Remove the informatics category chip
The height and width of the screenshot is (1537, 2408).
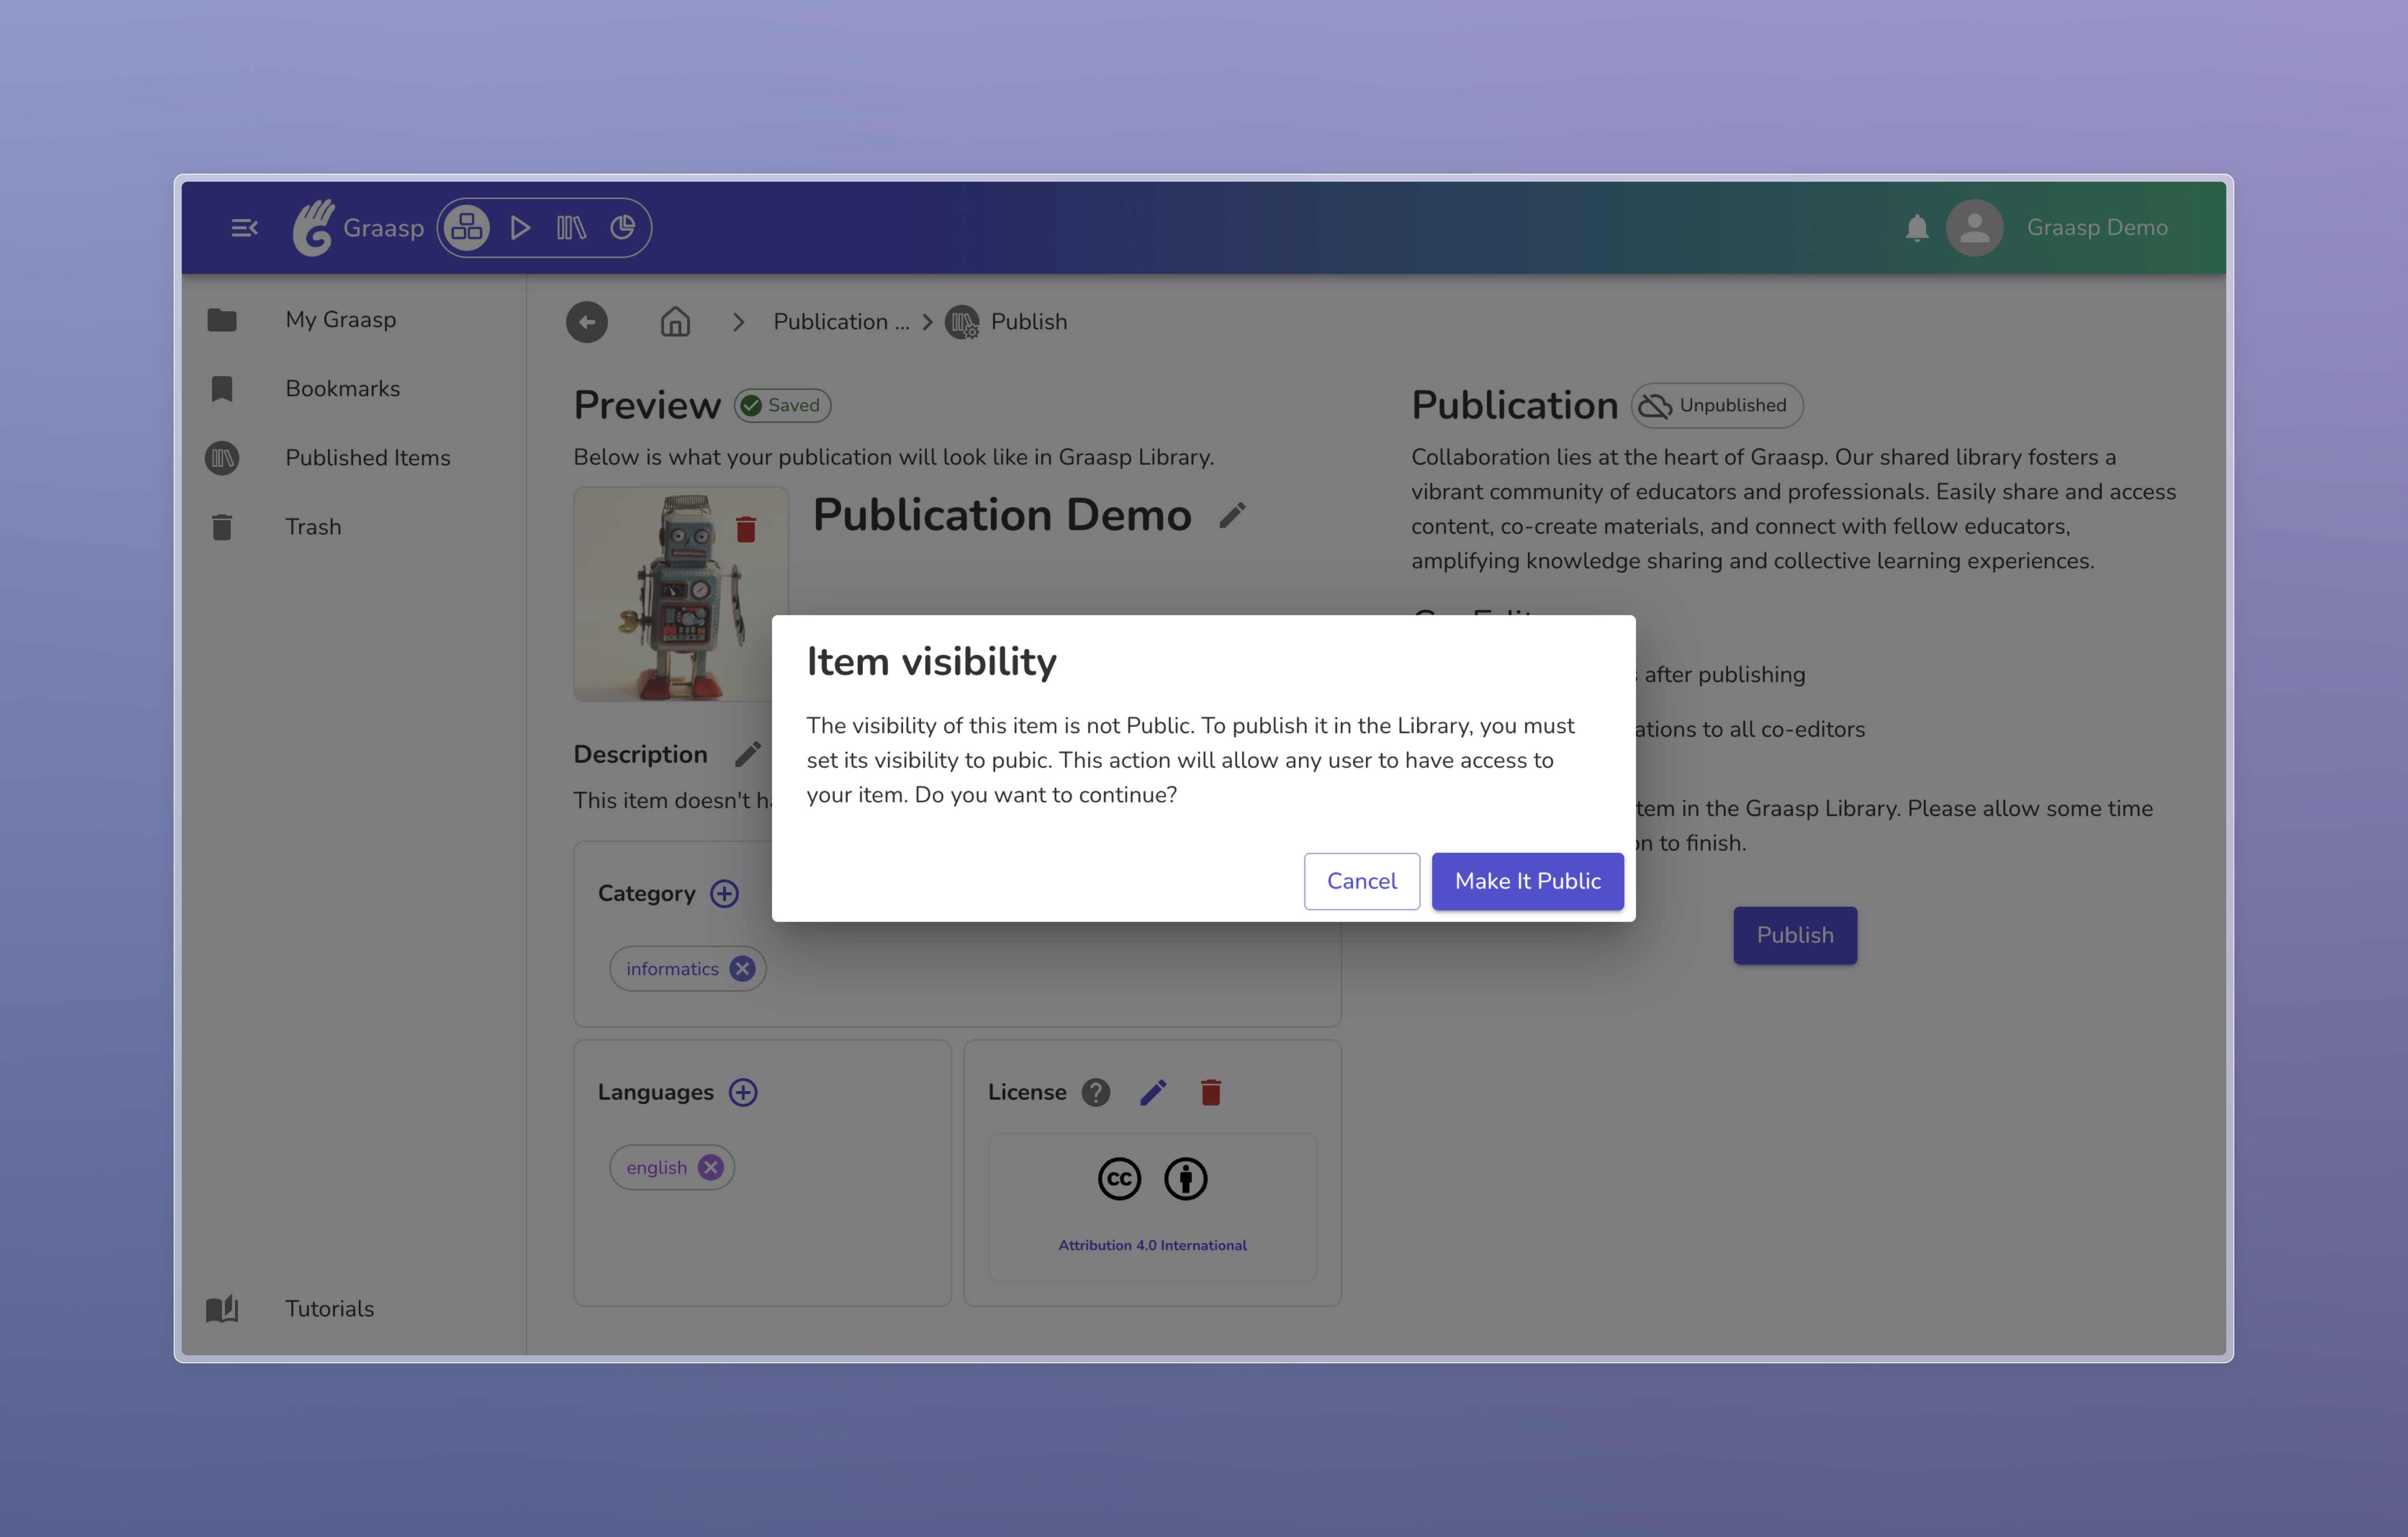(742, 968)
